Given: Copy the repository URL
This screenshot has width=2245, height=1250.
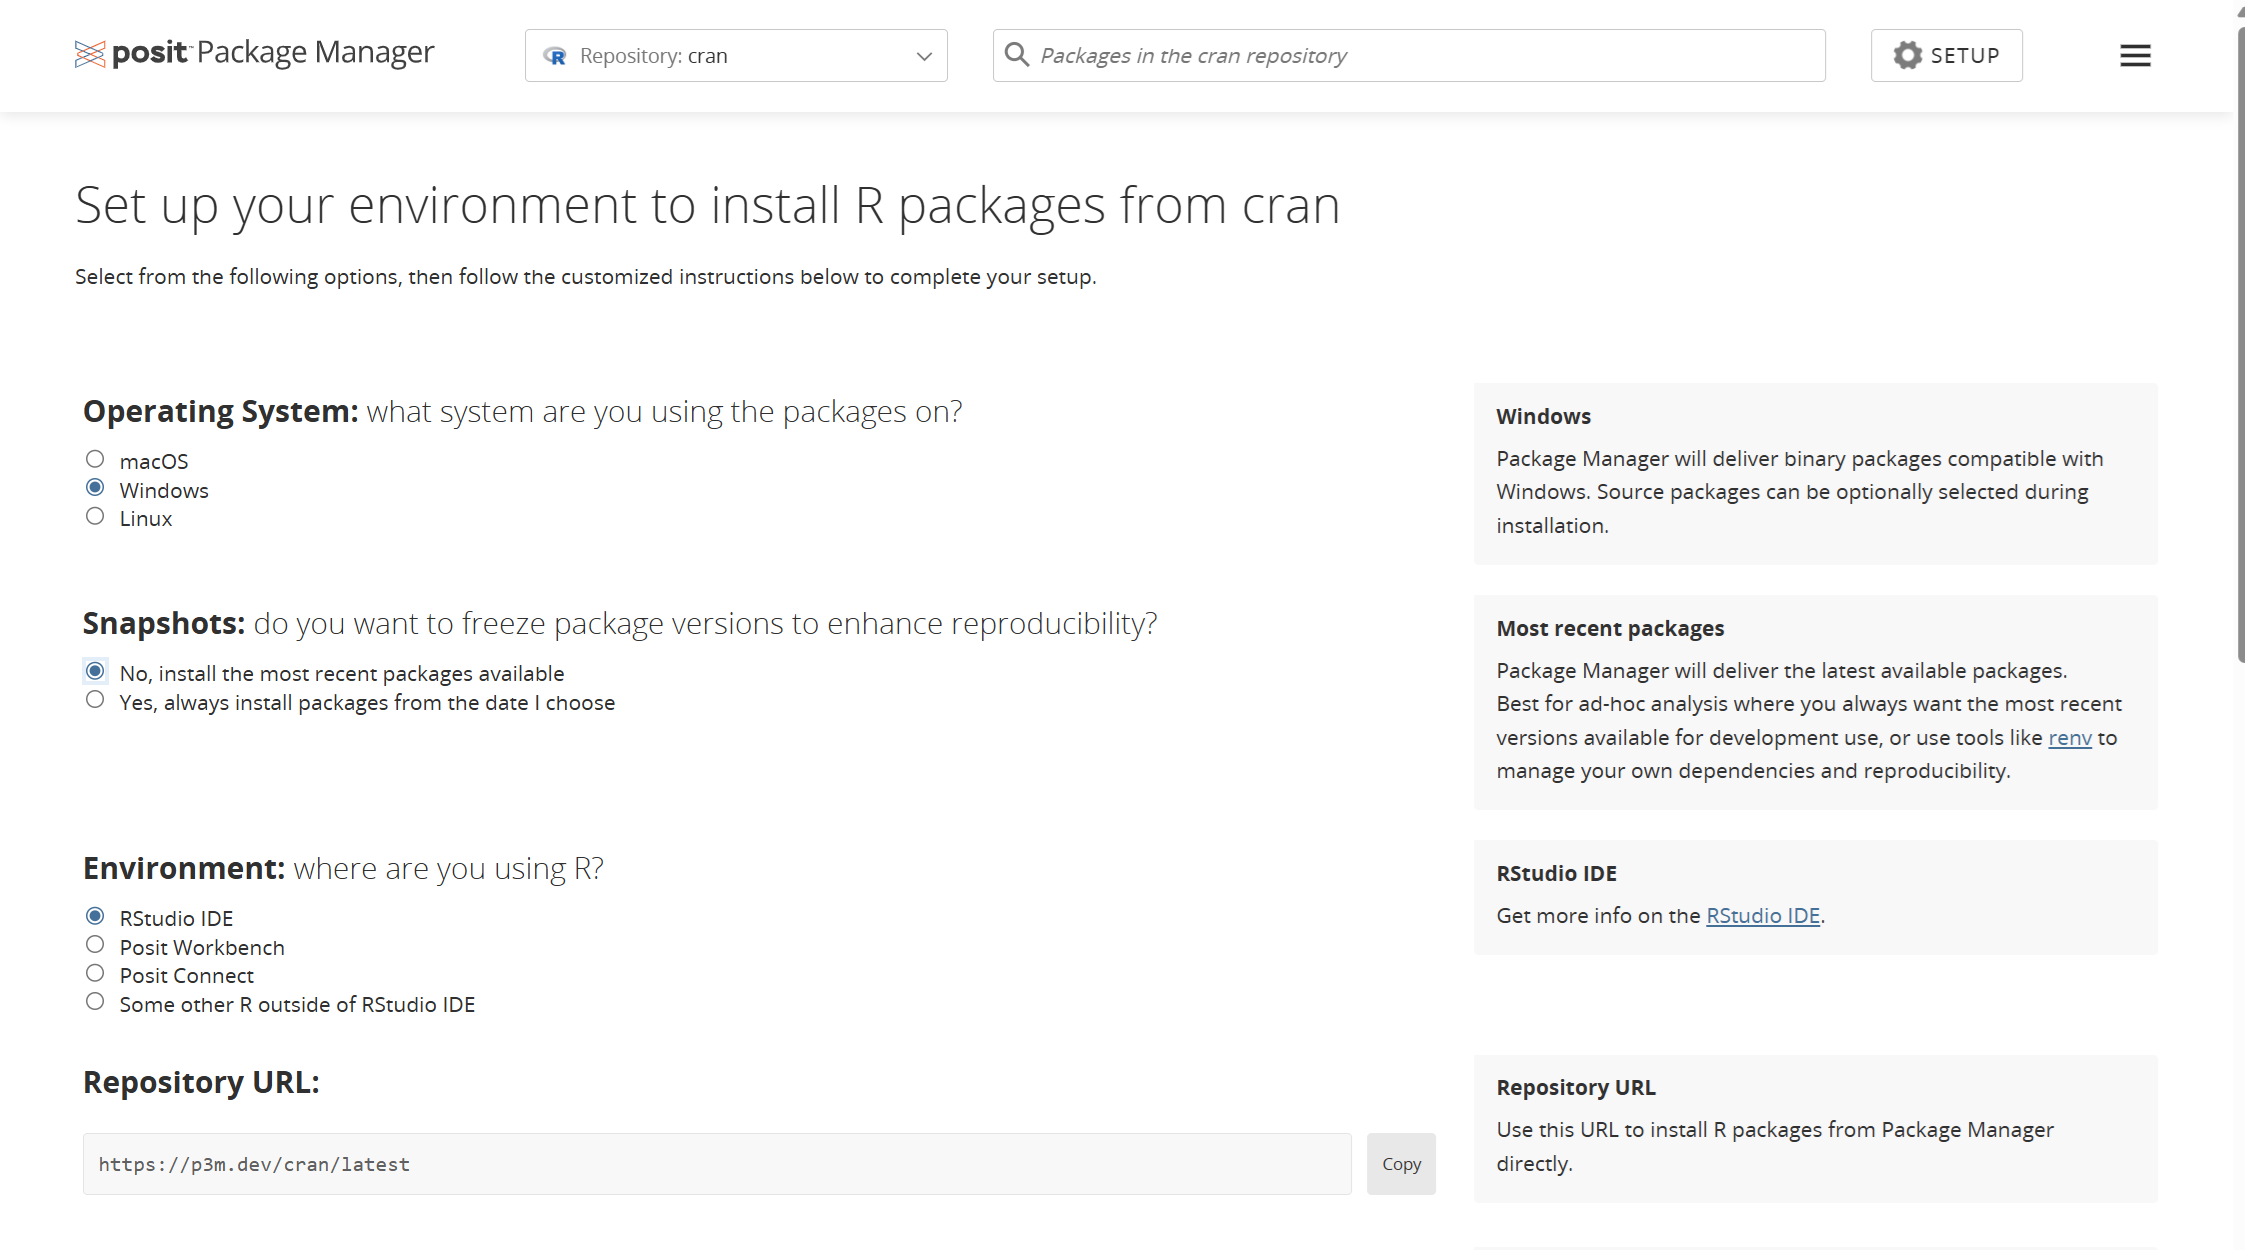Looking at the screenshot, I should coord(1400,1164).
